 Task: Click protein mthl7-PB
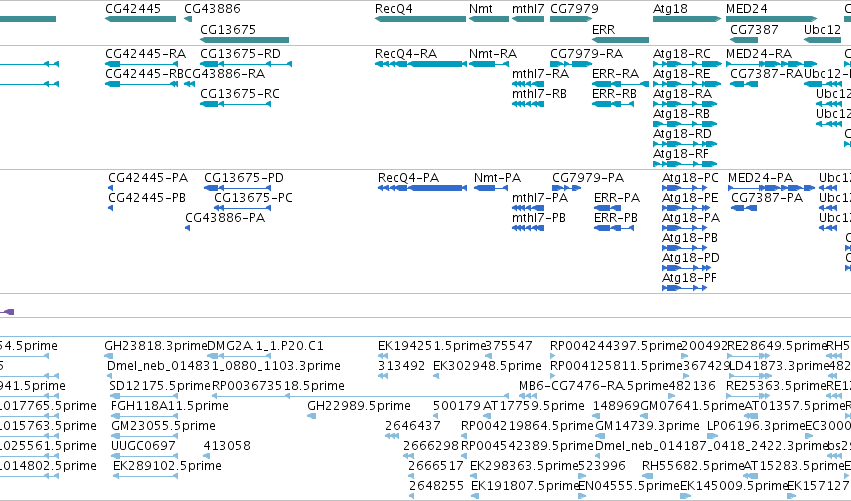click(x=528, y=228)
